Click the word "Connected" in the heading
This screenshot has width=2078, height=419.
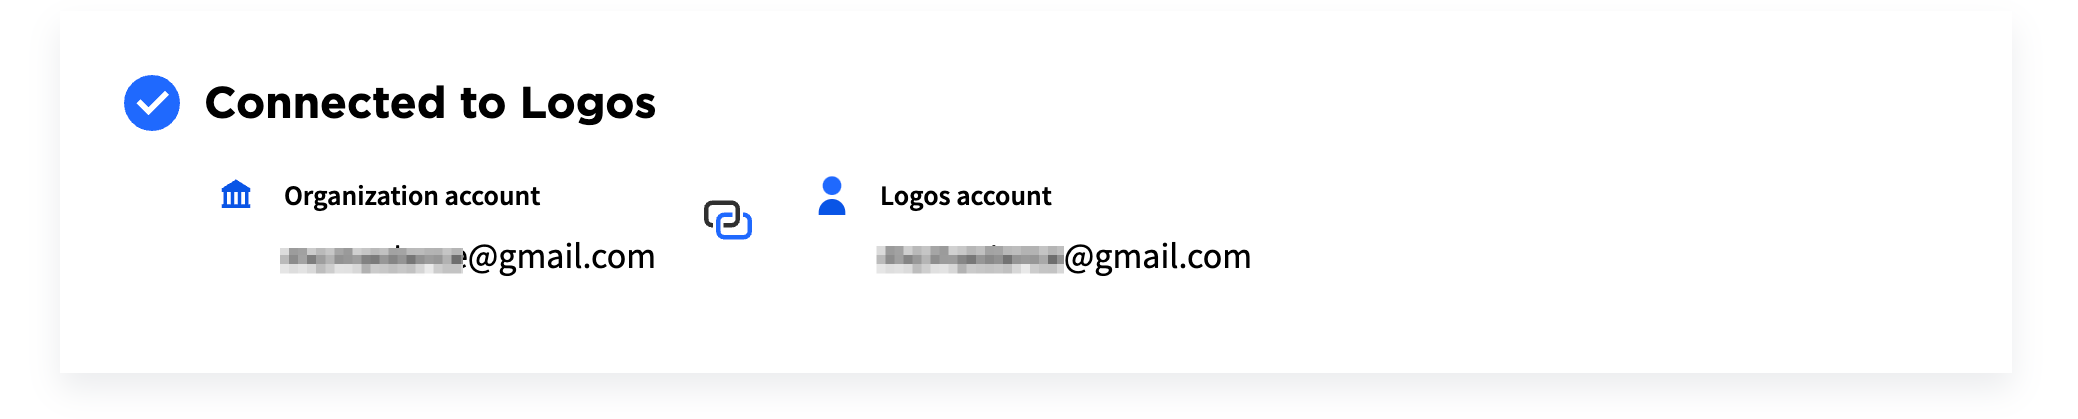pos(325,103)
